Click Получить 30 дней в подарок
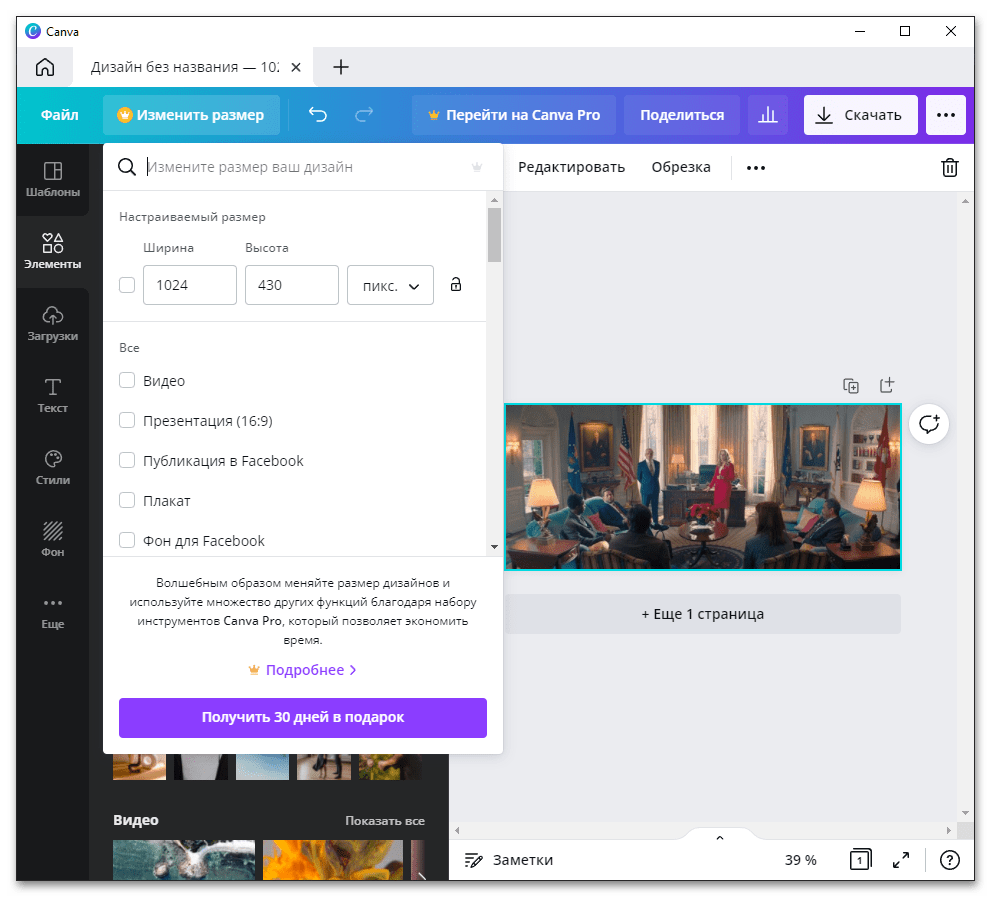Image resolution: width=991 pixels, height=897 pixels. coord(303,717)
